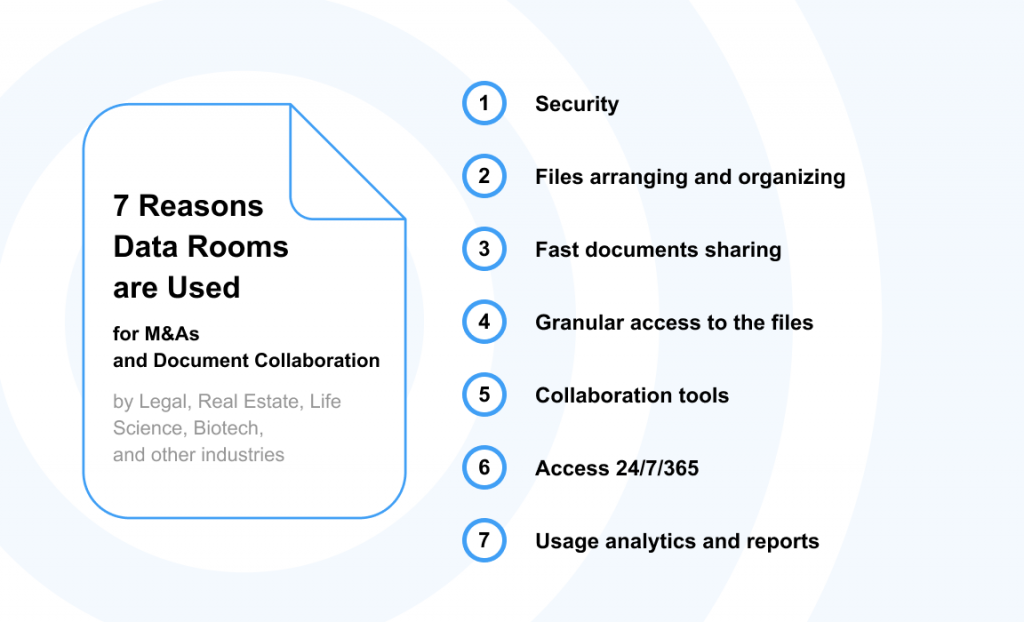Select the Granular access to the files text

click(674, 322)
